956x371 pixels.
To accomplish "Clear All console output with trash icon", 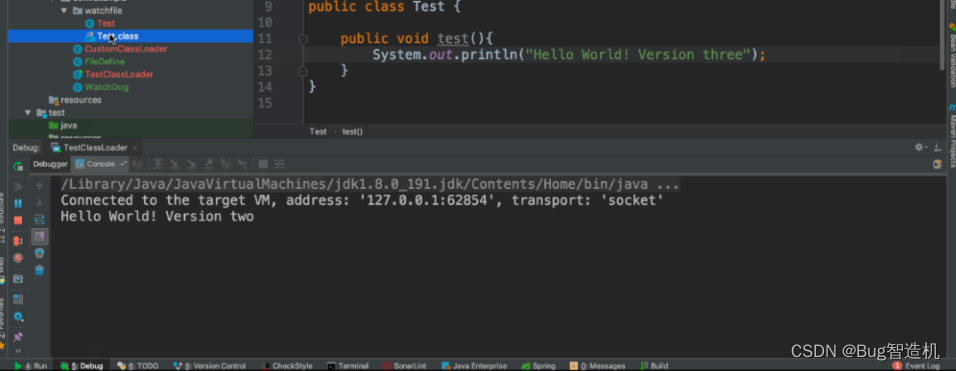I will 40,270.
